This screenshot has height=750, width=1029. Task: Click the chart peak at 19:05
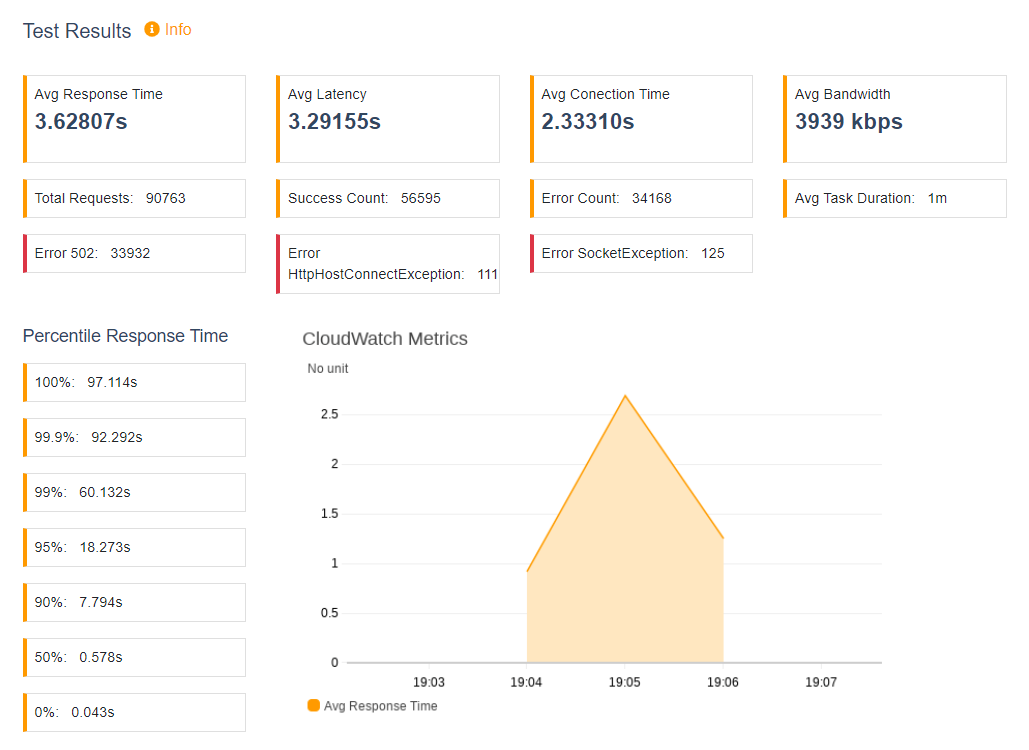click(x=625, y=396)
